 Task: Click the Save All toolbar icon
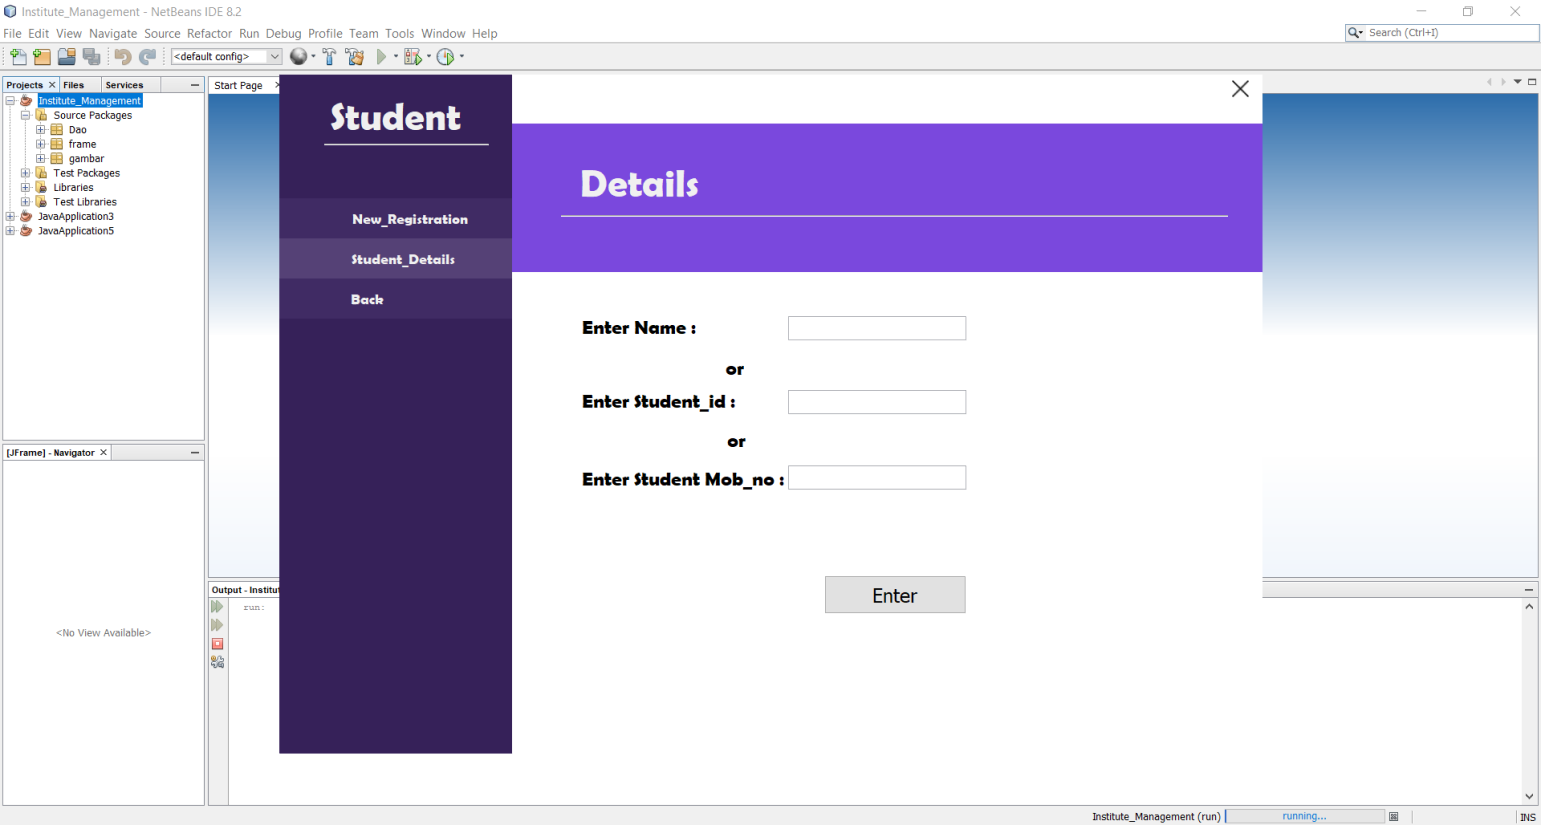[x=91, y=56]
